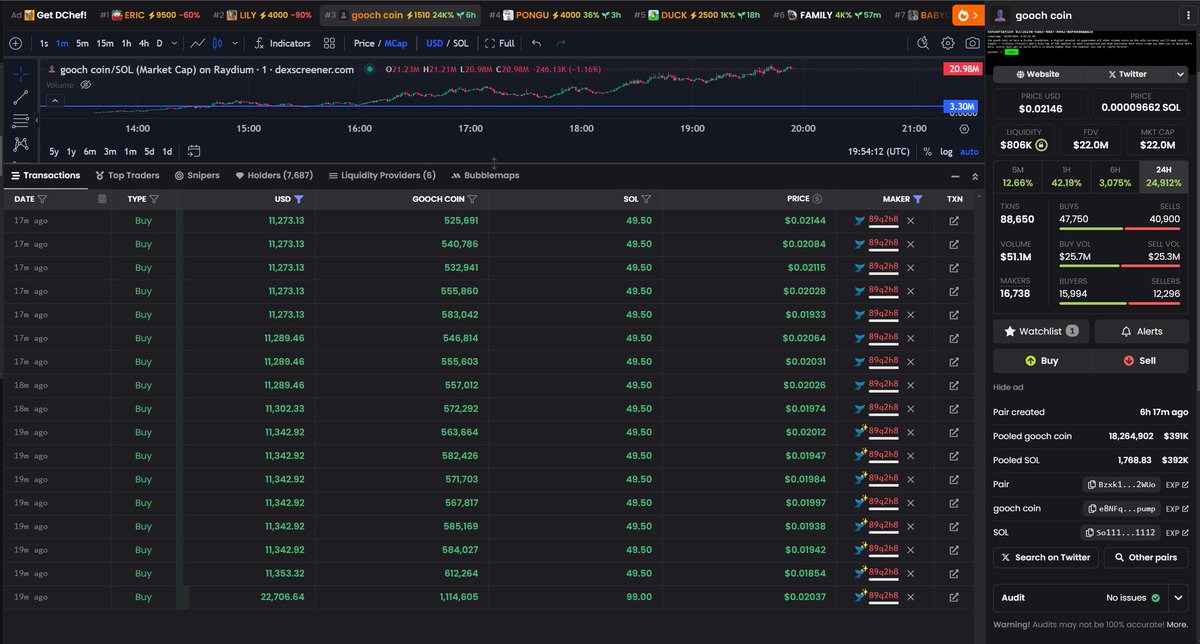Viewport: 1200px width, 644px height.
Task: Switch to Liquidity Providers (6) tab
Action: 382,175
